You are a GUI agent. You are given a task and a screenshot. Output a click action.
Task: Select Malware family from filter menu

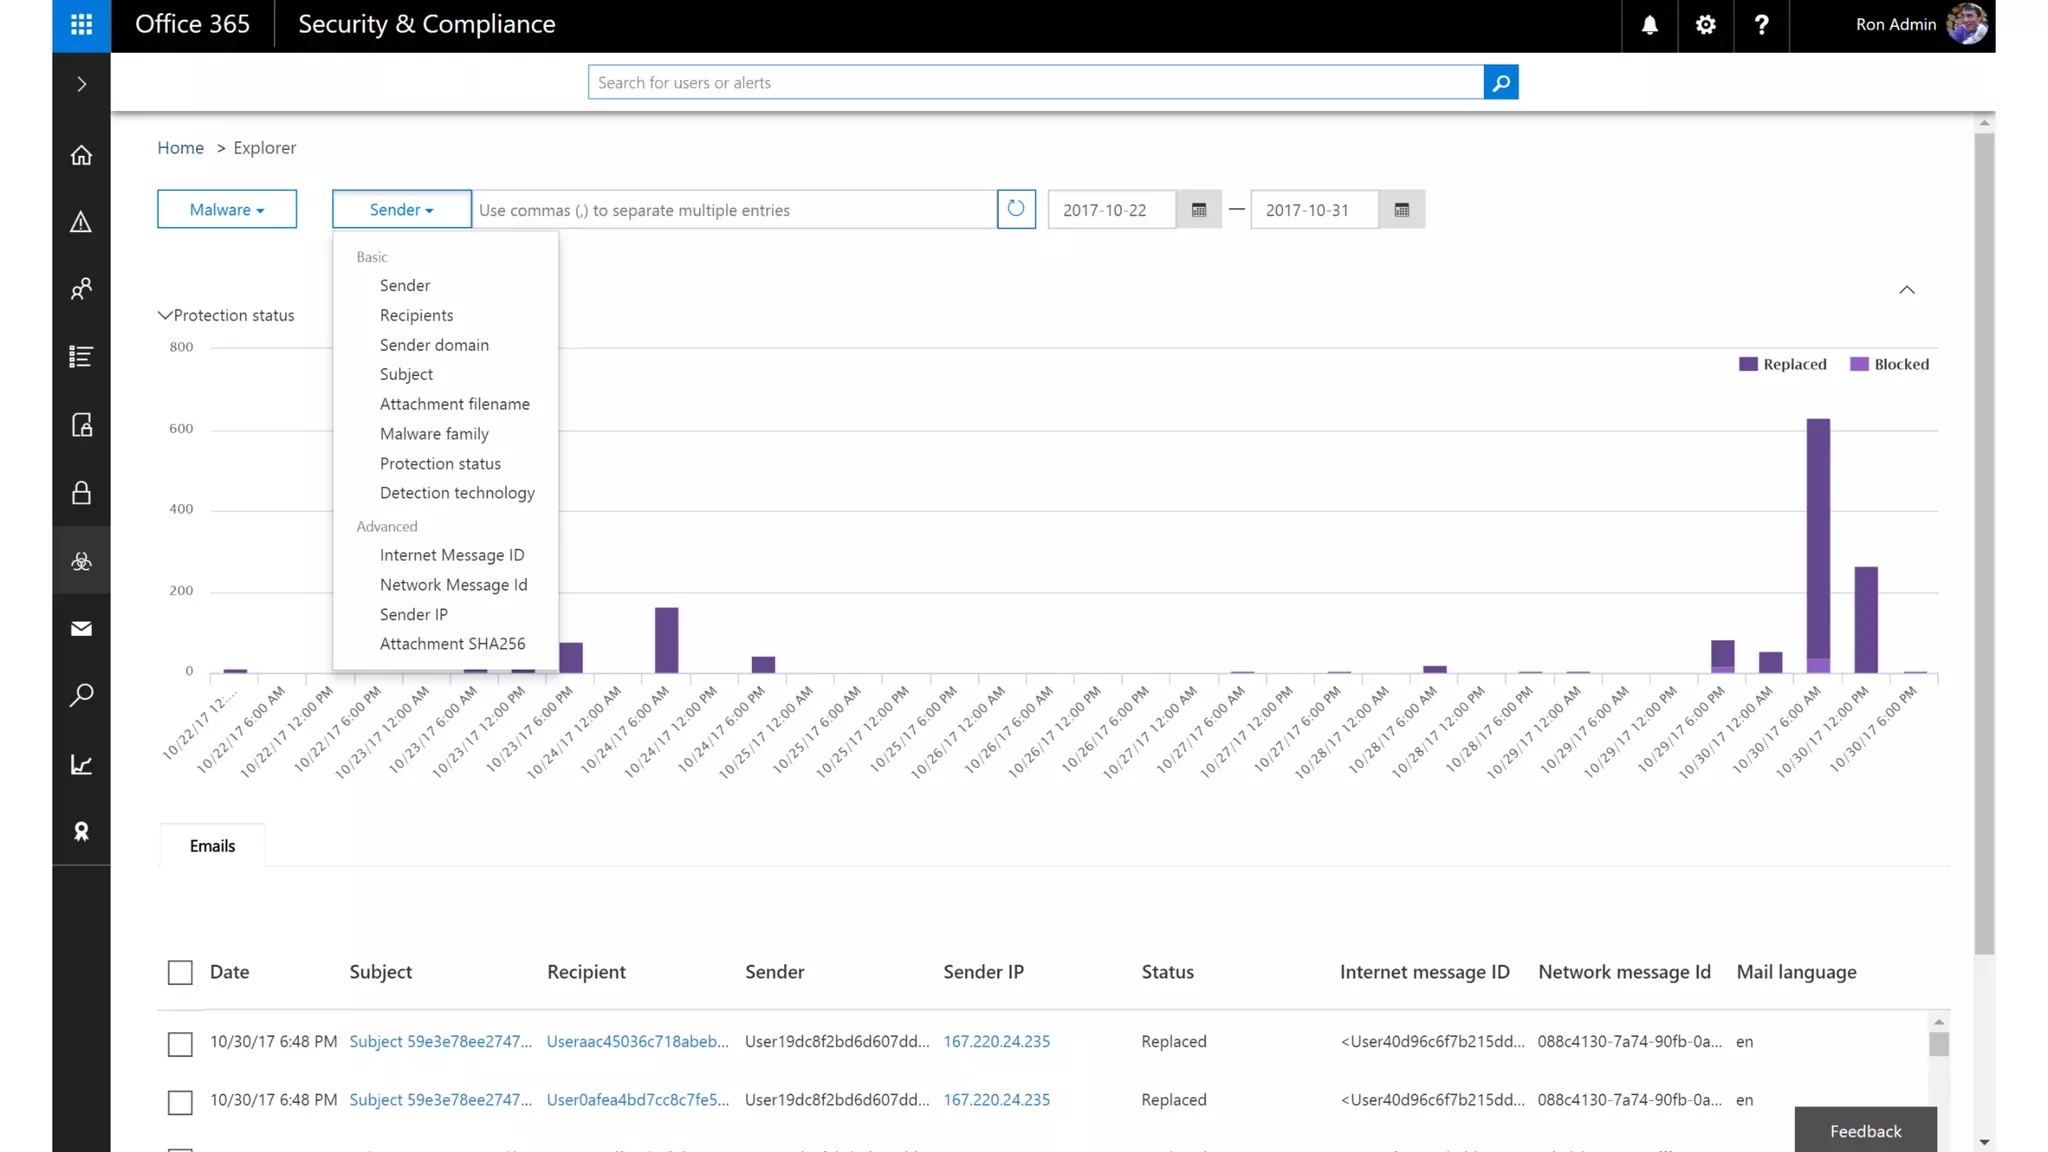(x=434, y=433)
